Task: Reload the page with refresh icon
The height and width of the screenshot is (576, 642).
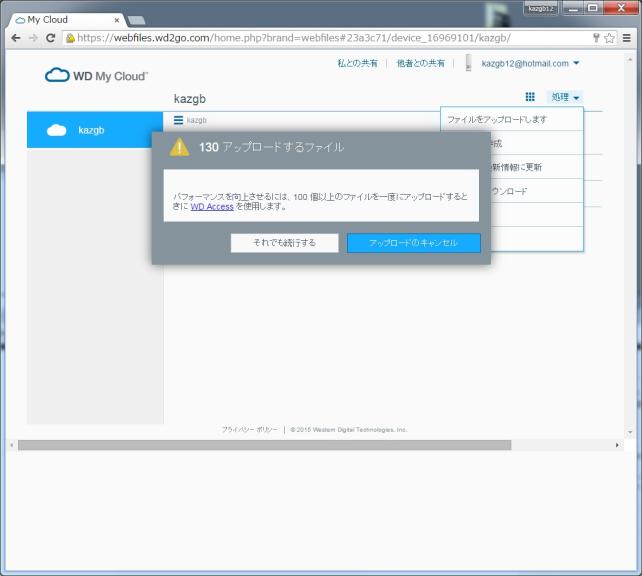Action: (50, 38)
